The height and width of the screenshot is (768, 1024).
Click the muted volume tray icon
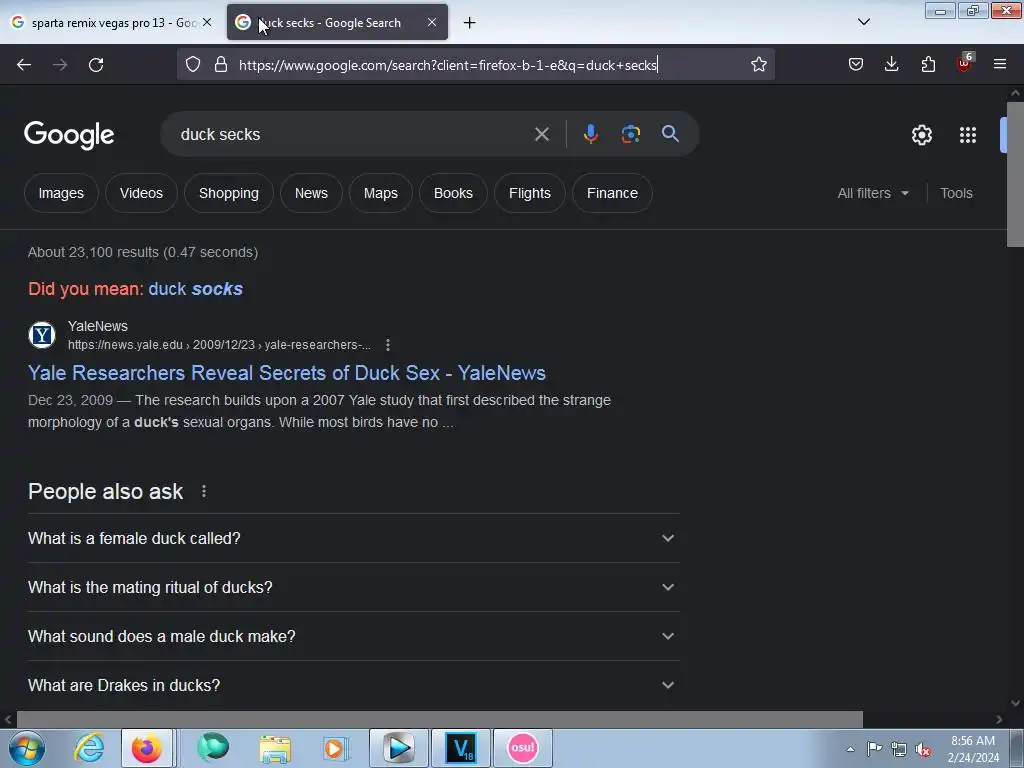(923, 749)
